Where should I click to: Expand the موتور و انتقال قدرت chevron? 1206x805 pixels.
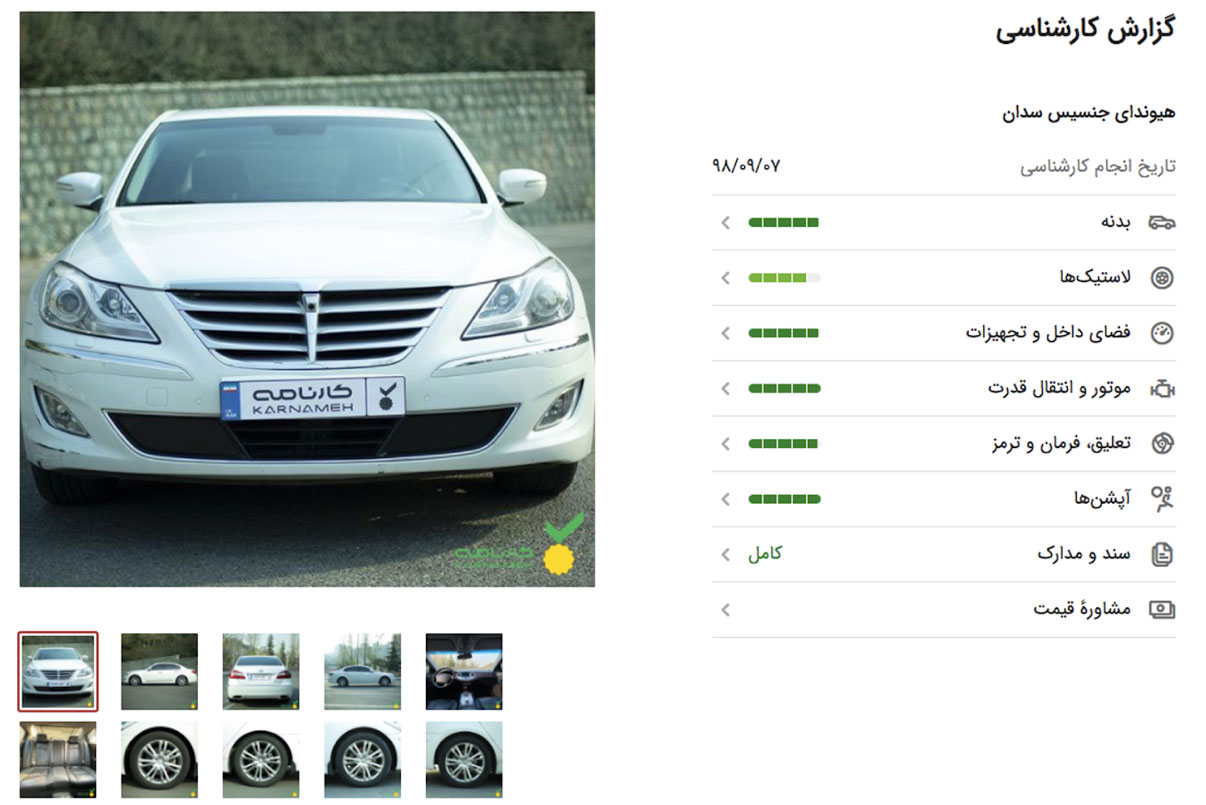click(x=726, y=388)
